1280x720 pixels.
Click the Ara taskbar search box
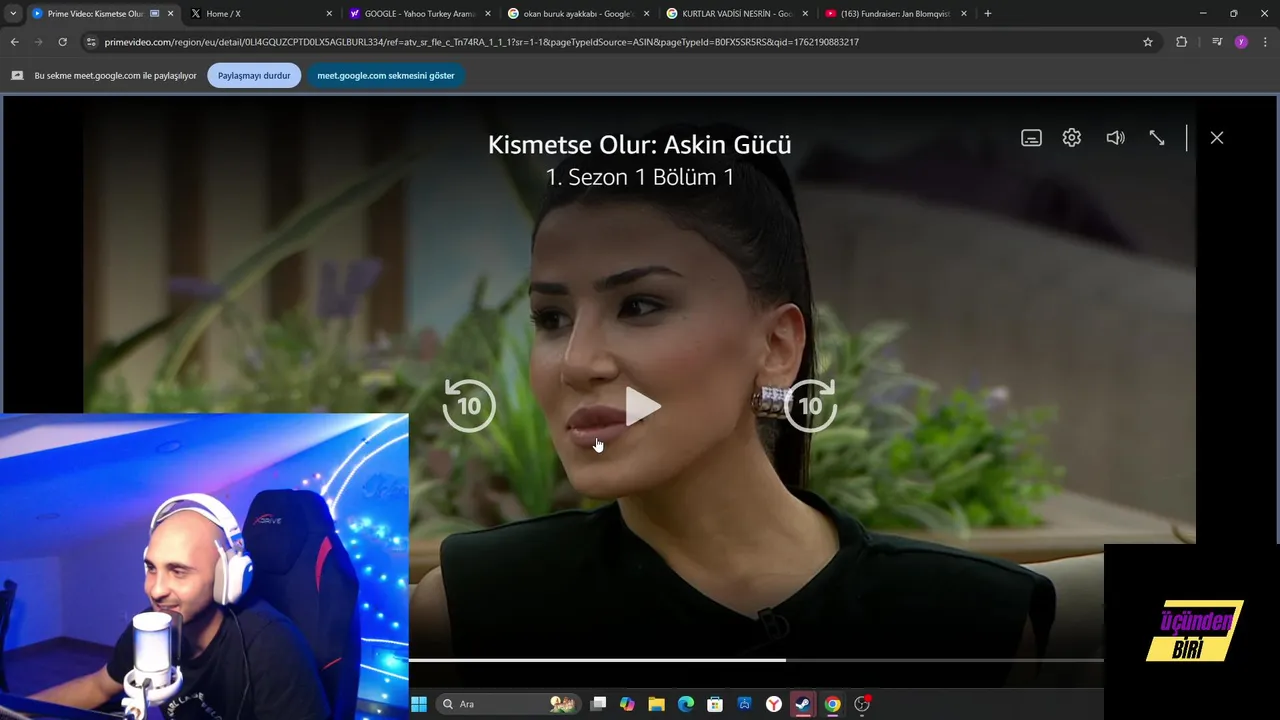tap(508, 704)
